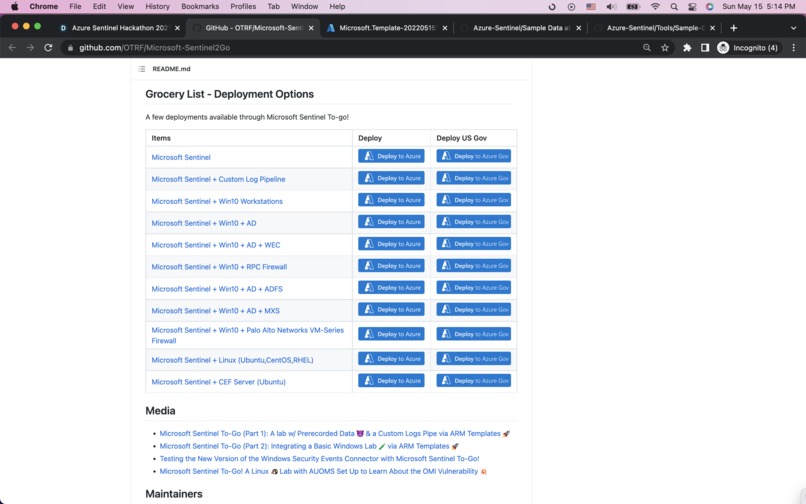
Task: Close the Azure Sentinel Hackathon tab
Action: point(177,28)
